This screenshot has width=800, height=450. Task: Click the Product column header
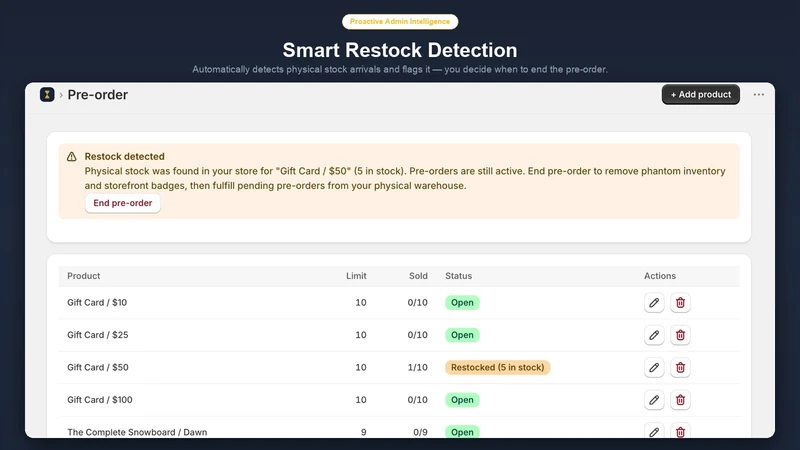click(x=84, y=276)
